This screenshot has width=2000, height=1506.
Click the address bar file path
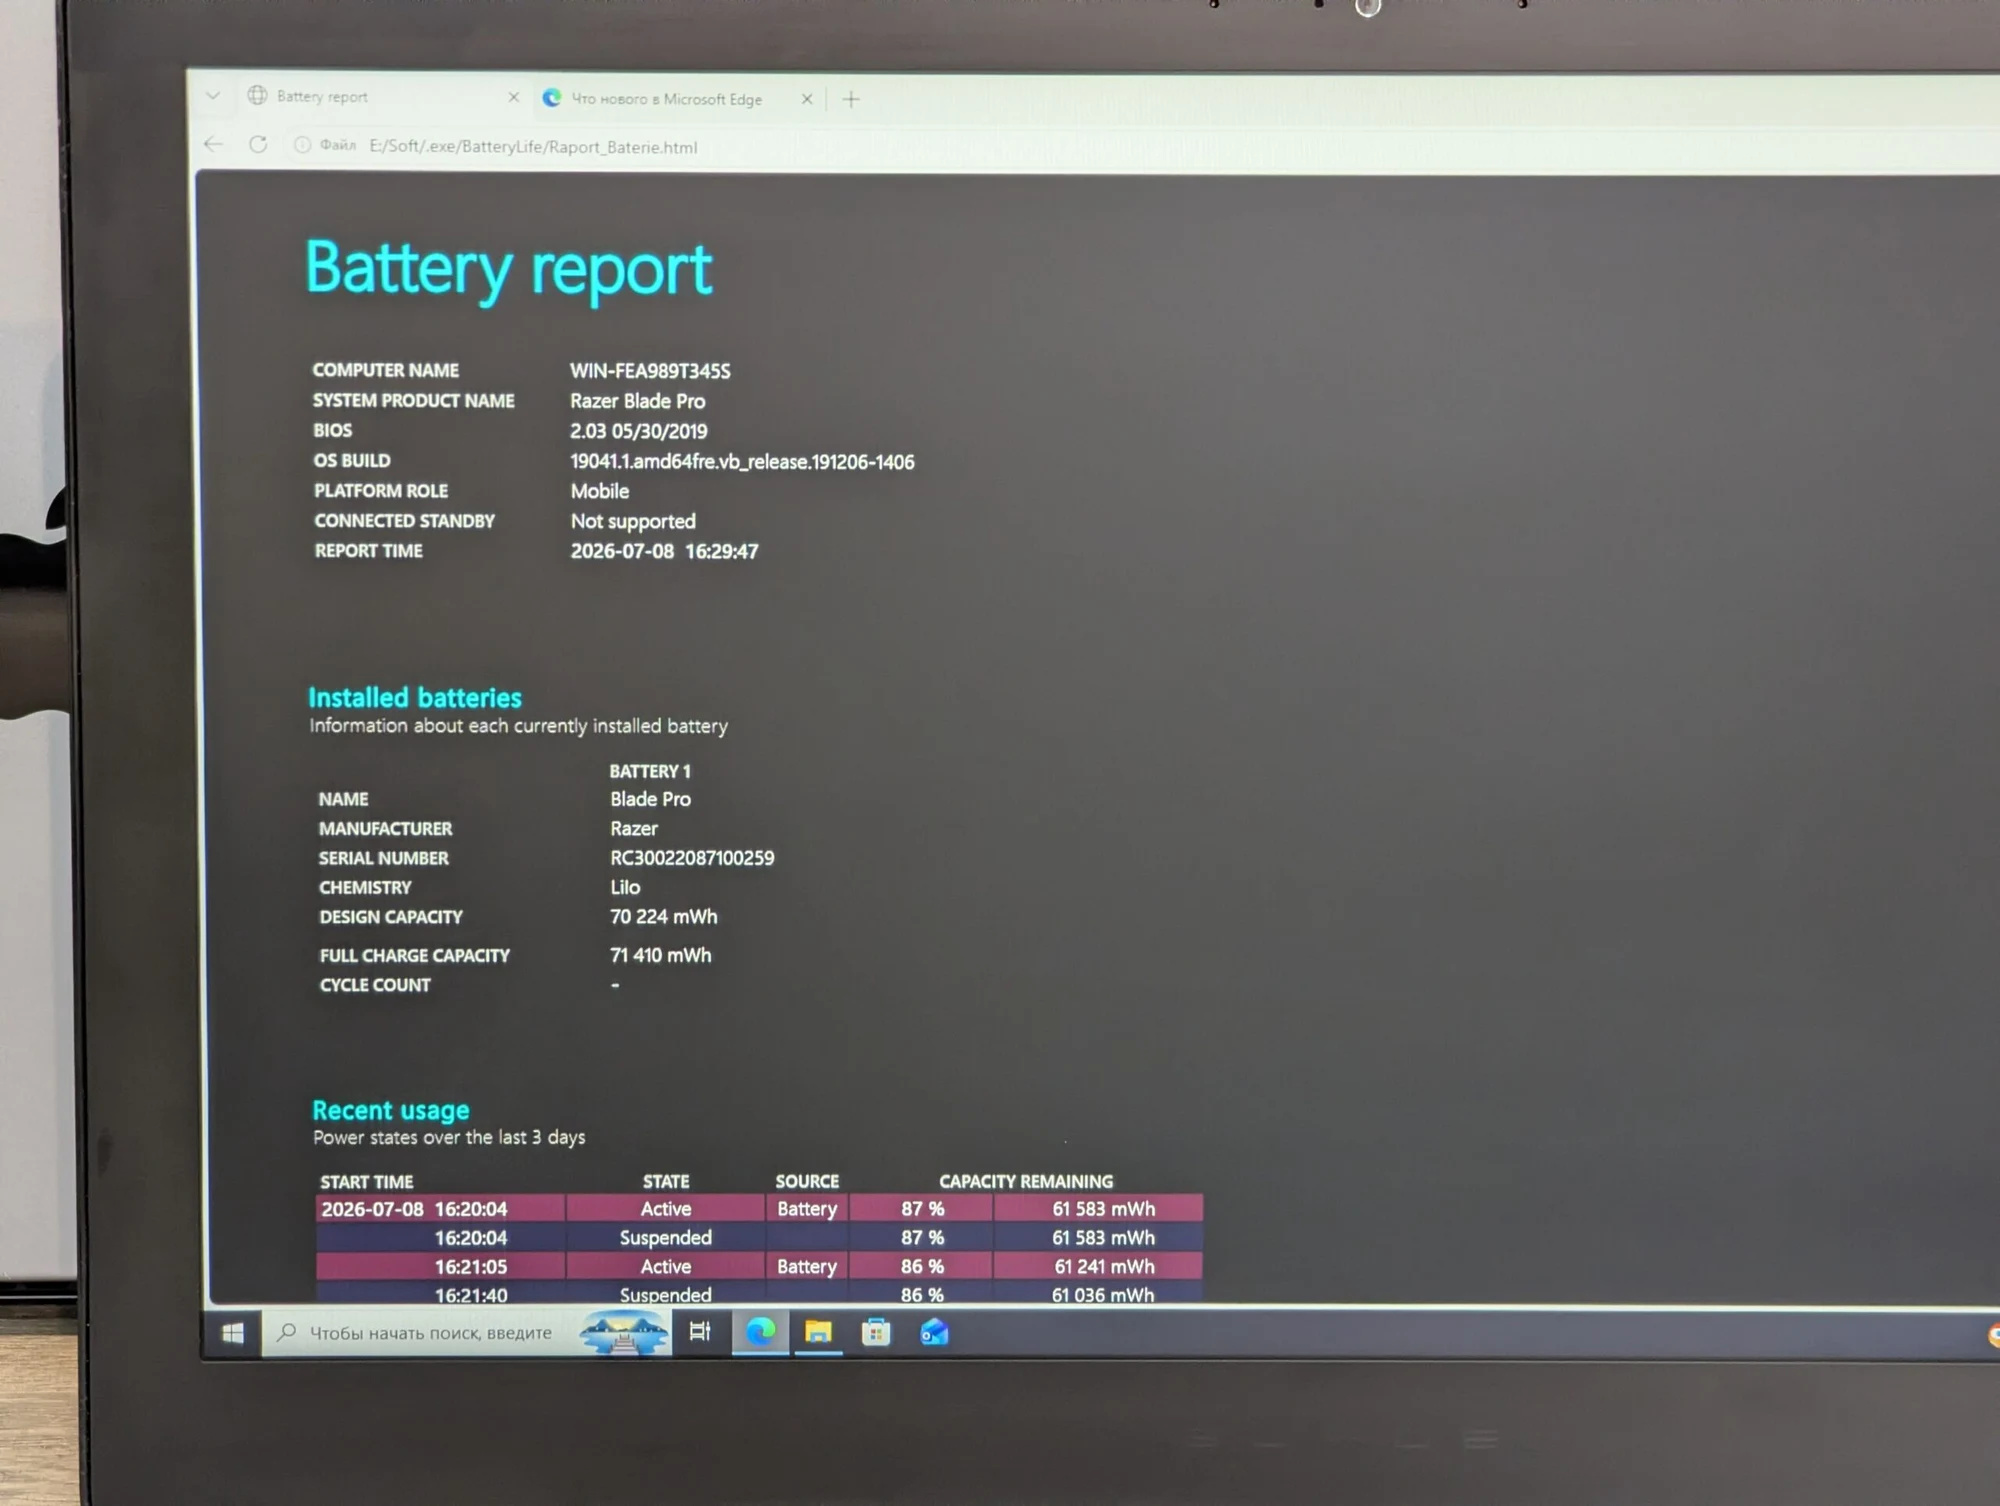[x=533, y=147]
